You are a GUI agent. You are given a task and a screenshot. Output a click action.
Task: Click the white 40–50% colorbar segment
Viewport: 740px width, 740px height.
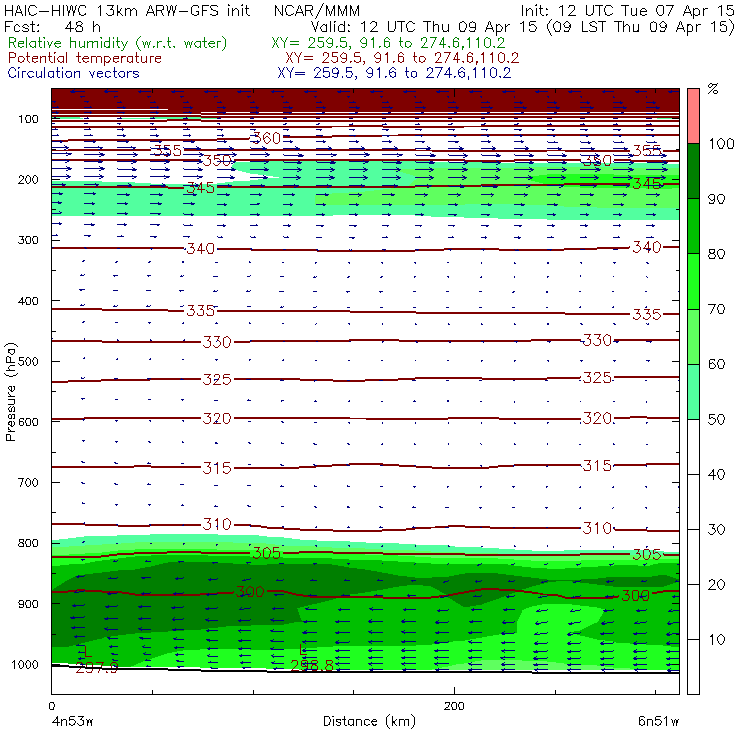(x=693, y=446)
